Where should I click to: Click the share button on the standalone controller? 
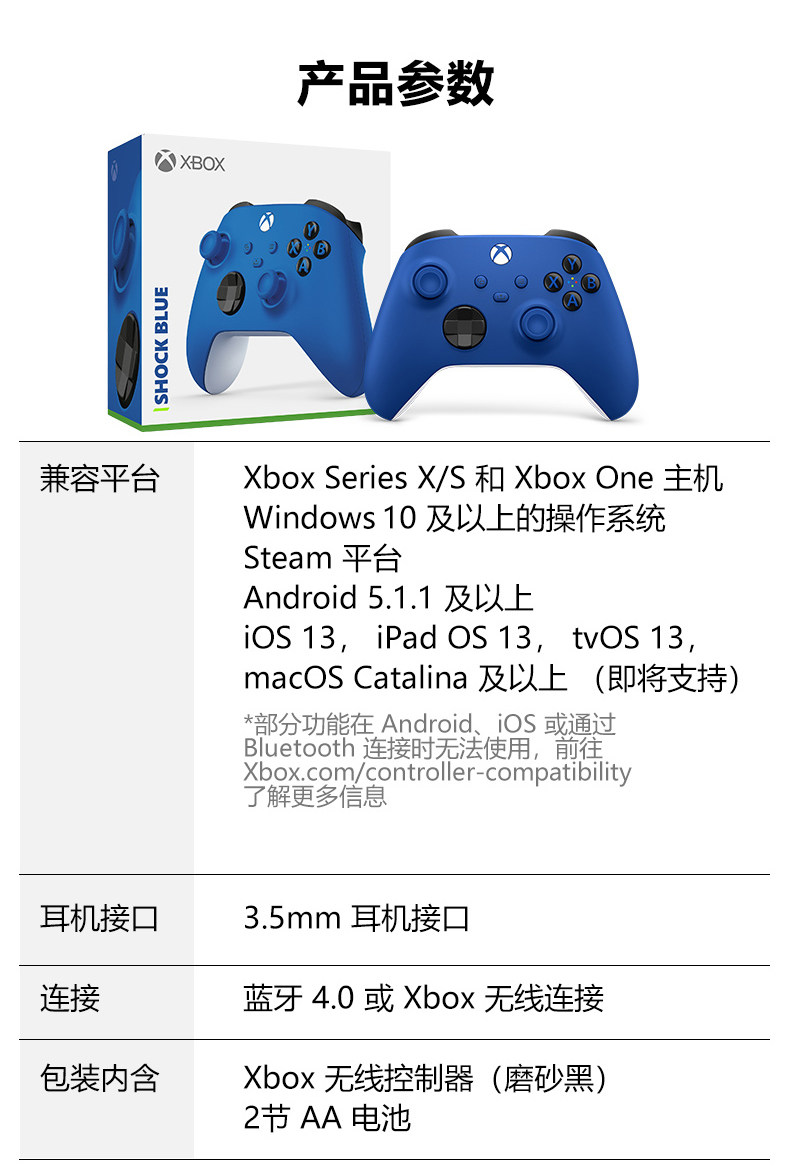click(501, 297)
